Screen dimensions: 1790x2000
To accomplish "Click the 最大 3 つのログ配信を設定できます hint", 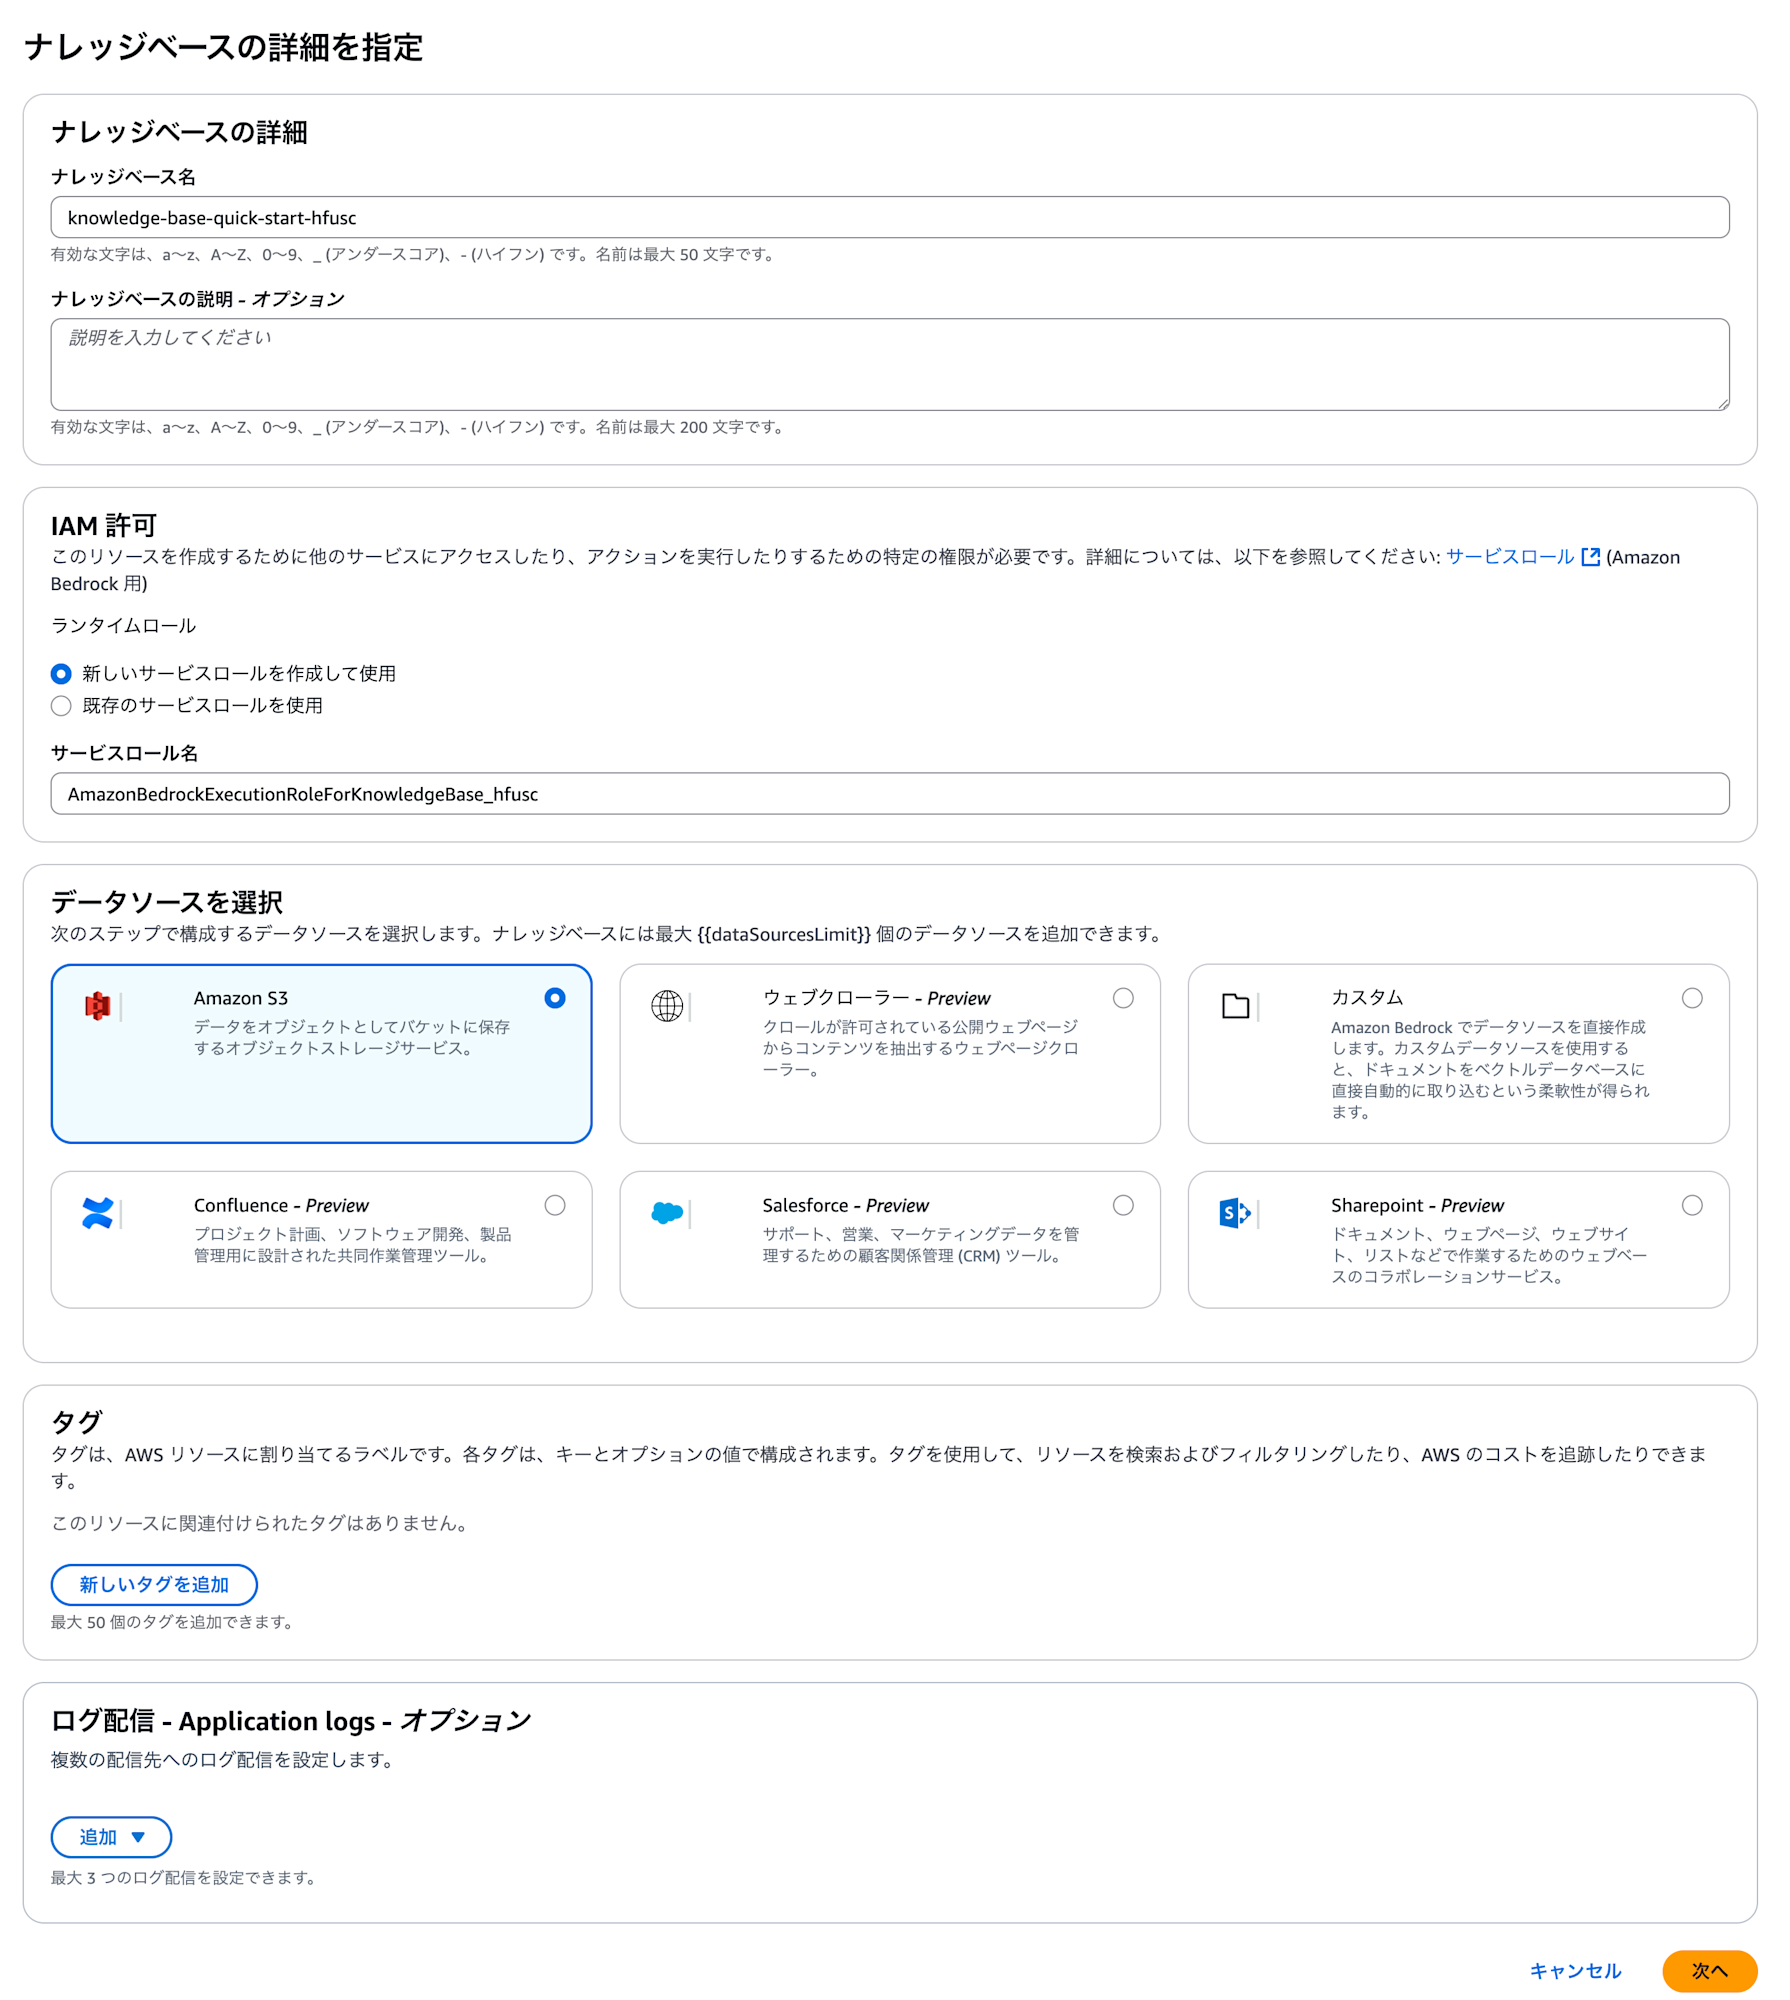I will pos(185,1878).
